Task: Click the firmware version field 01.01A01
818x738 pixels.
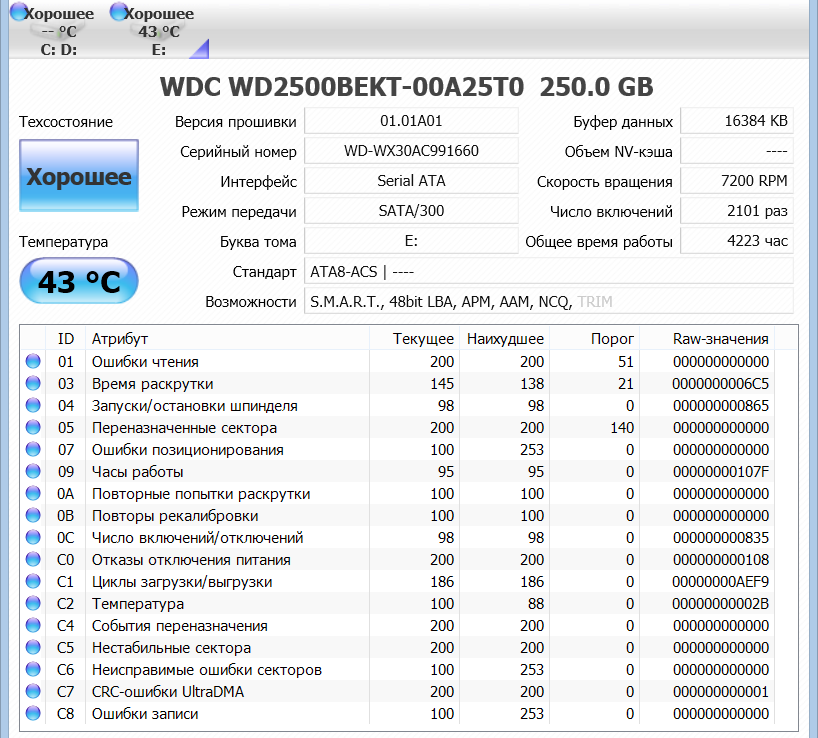Action: pos(411,121)
